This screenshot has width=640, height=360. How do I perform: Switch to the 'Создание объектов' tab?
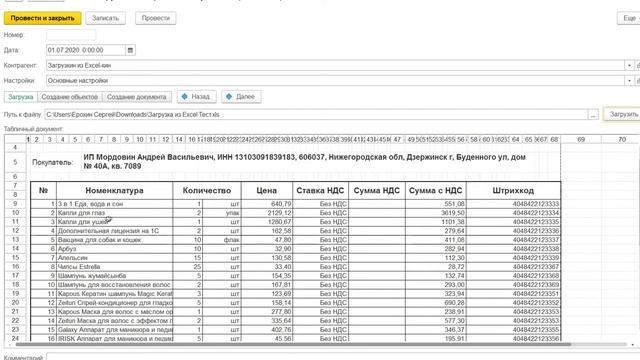coord(70,97)
